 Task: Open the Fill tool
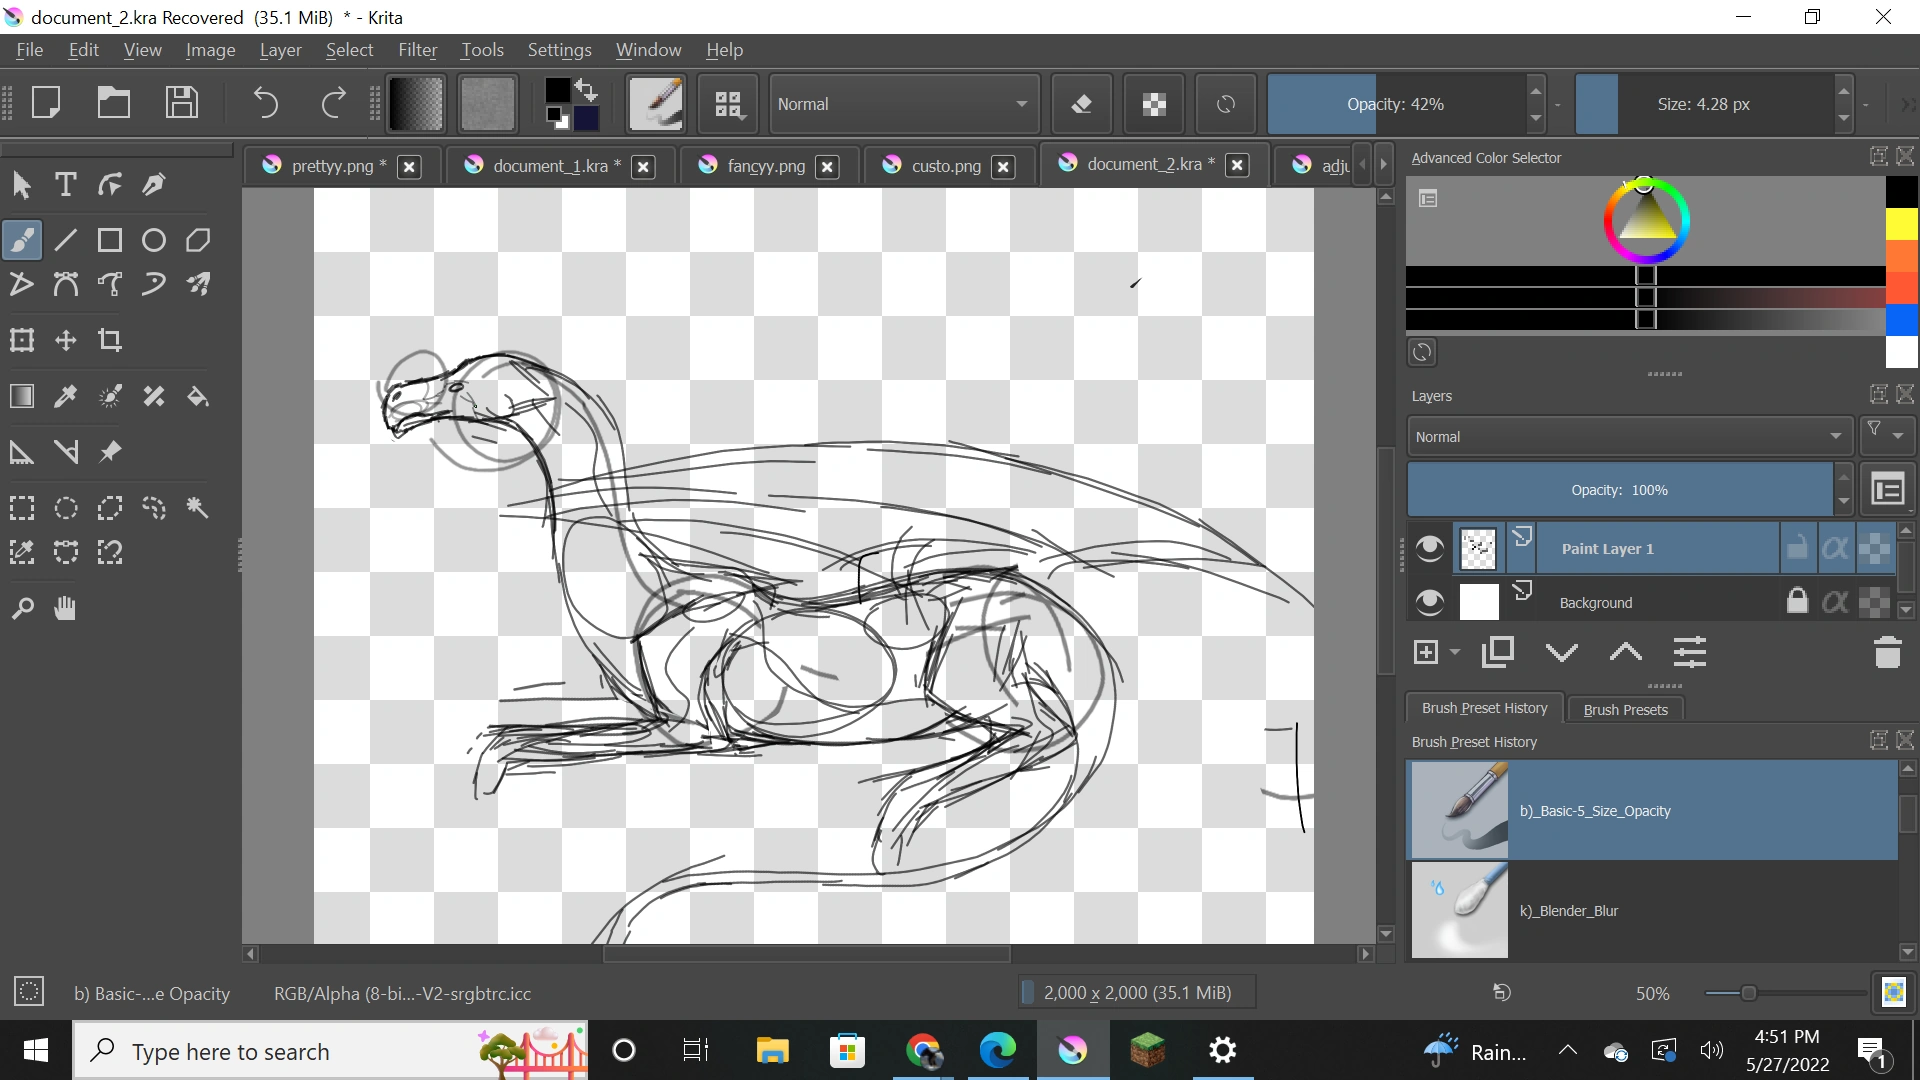(x=197, y=396)
